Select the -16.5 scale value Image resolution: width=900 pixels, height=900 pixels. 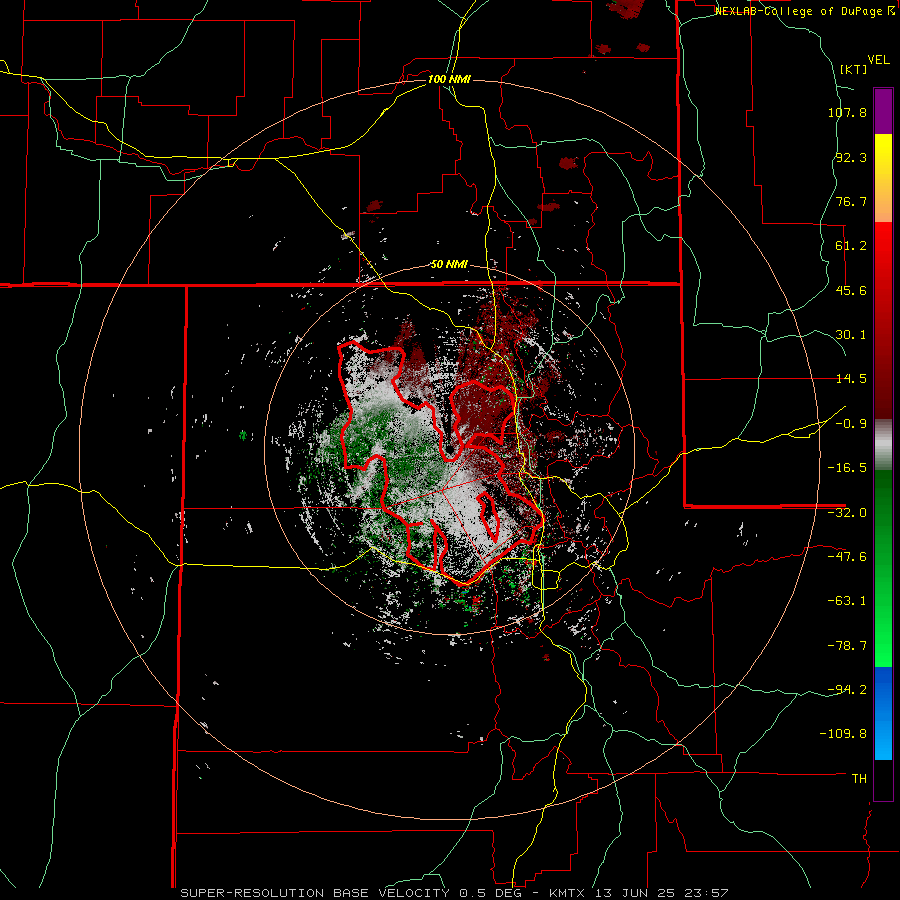pos(847,468)
